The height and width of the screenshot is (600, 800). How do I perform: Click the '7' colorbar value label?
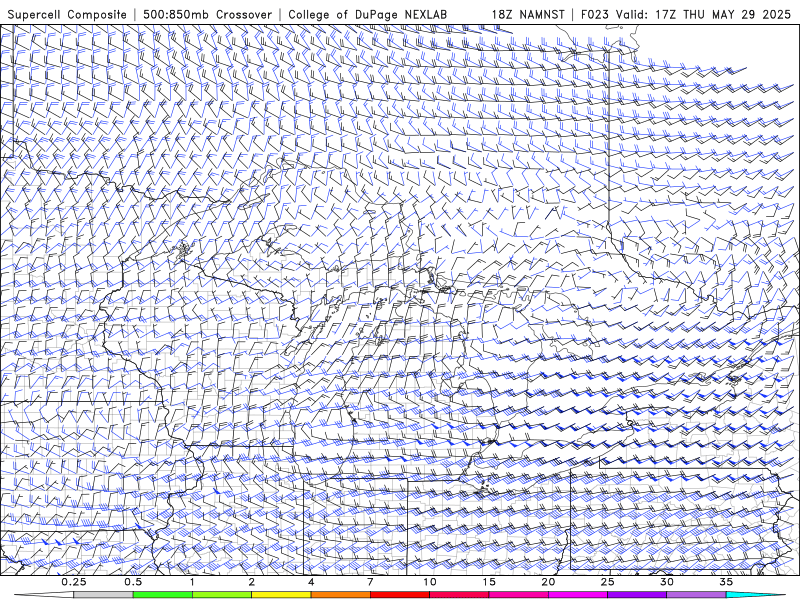(x=370, y=582)
